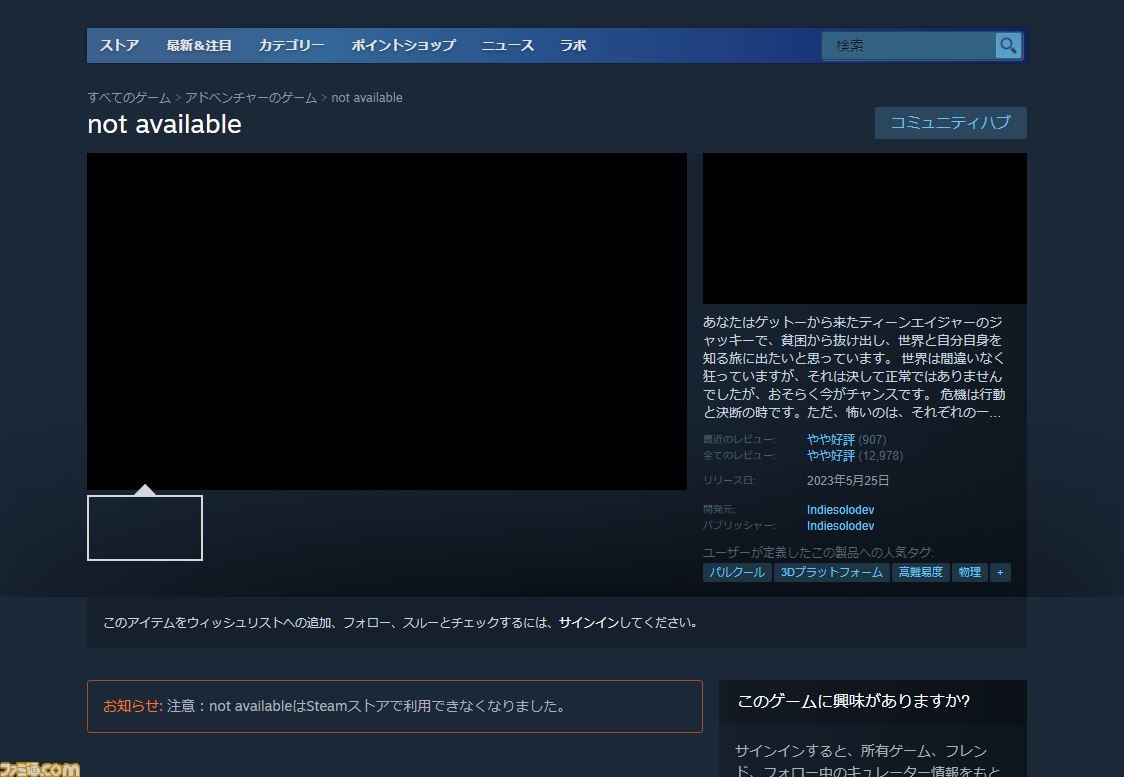Open the カテゴリー menu
This screenshot has width=1124, height=777.
[291, 45]
